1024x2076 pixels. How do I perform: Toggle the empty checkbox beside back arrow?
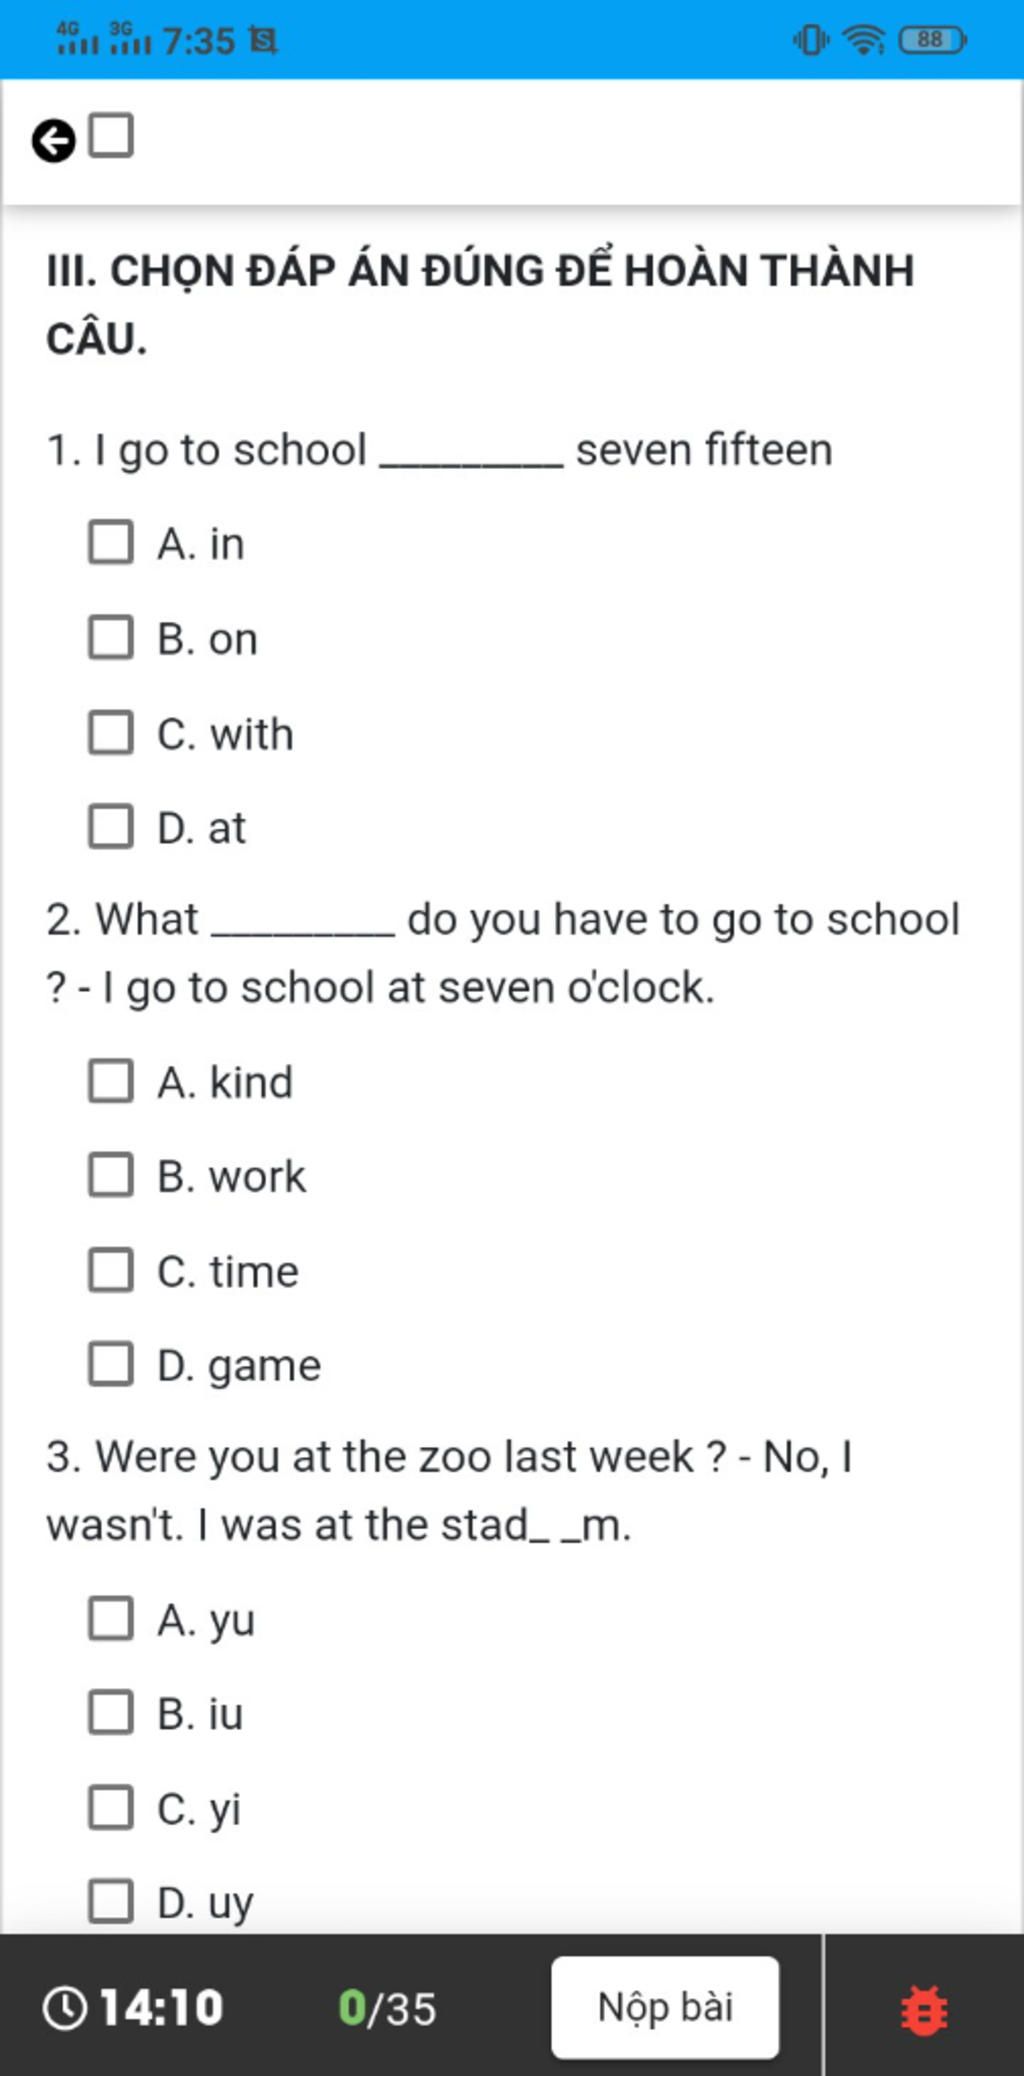[x=111, y=135]
